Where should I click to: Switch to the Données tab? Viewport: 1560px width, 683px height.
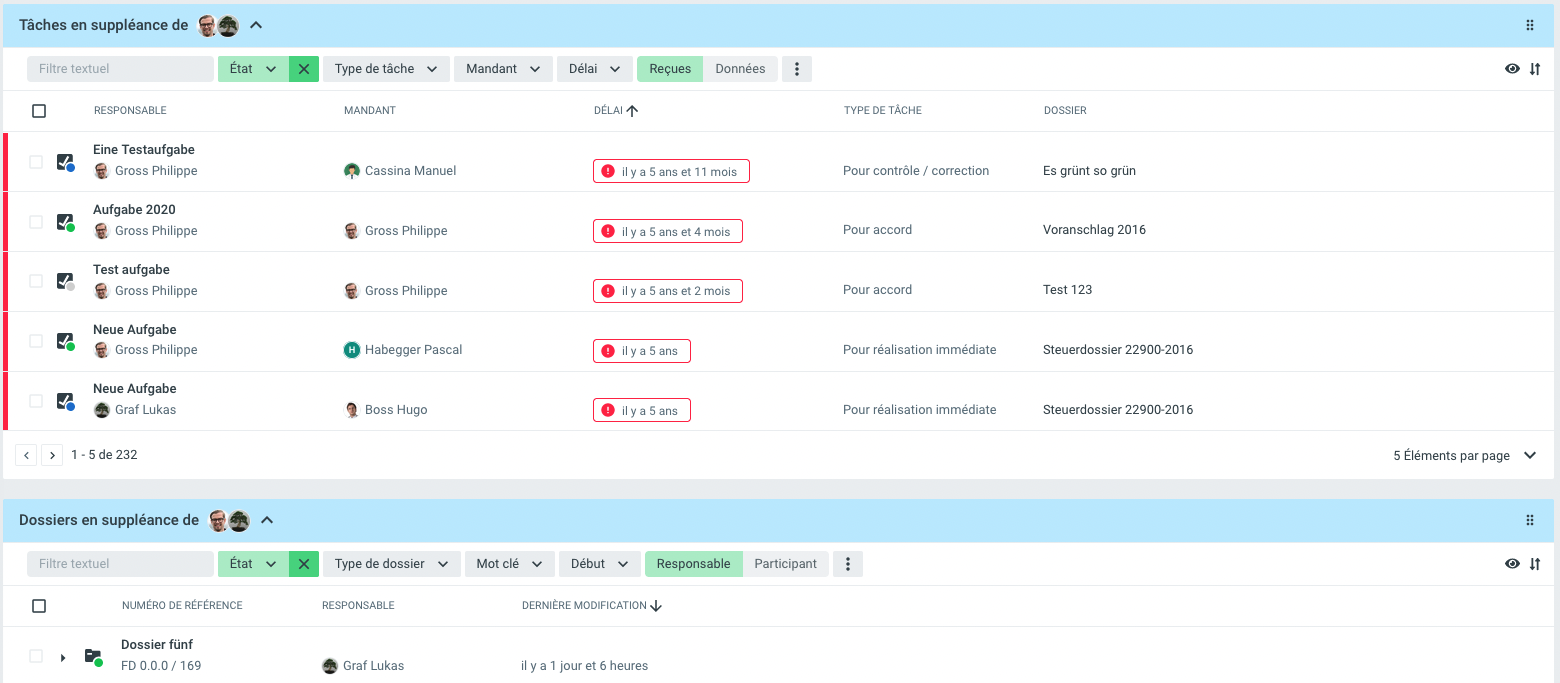[x=740, y=69]
